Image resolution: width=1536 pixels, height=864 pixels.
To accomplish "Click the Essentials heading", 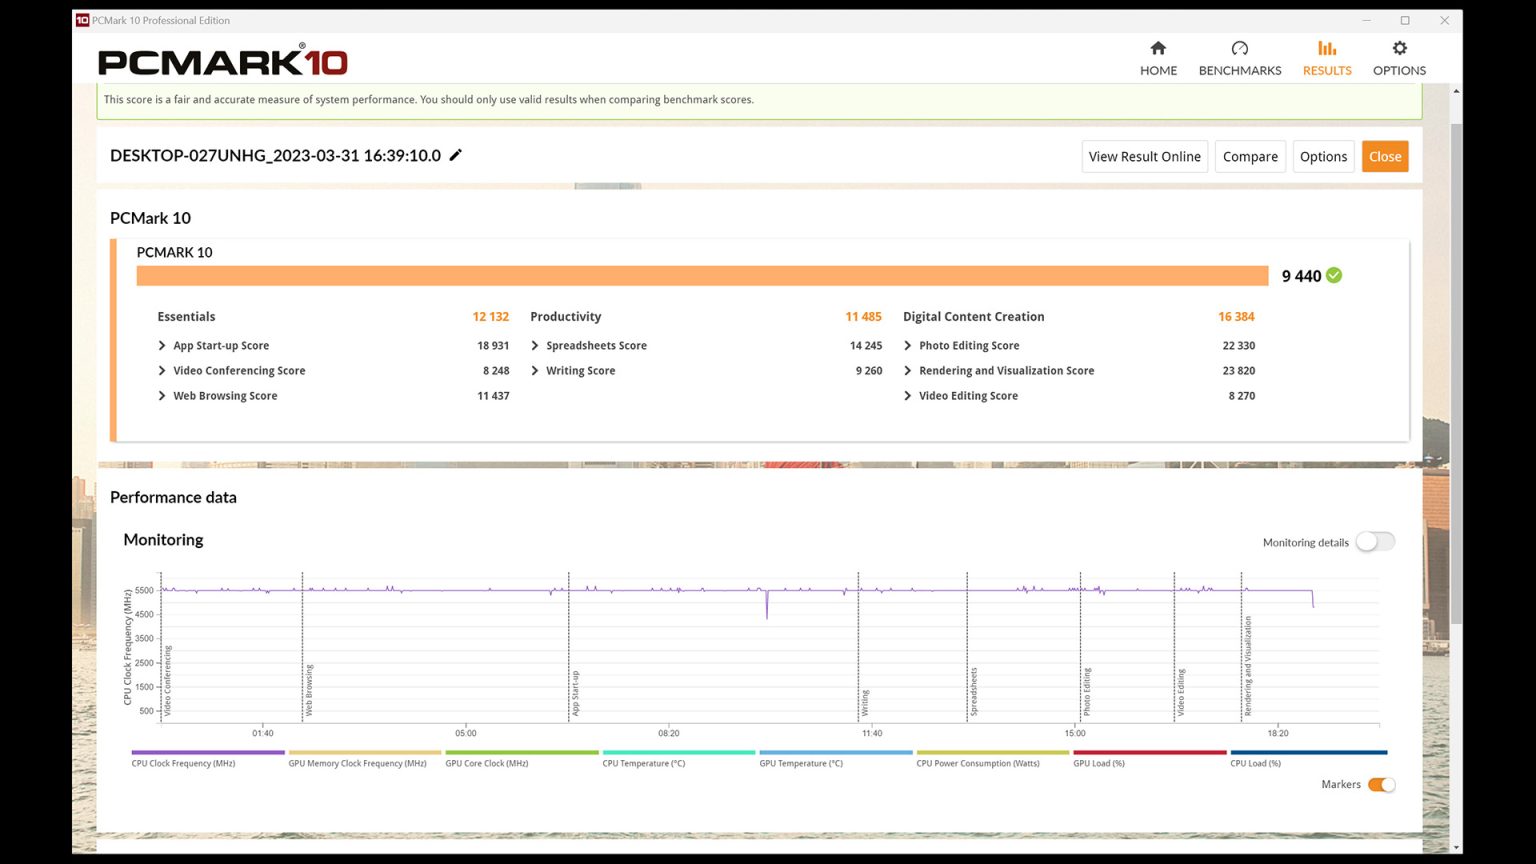I will point(186,316).
